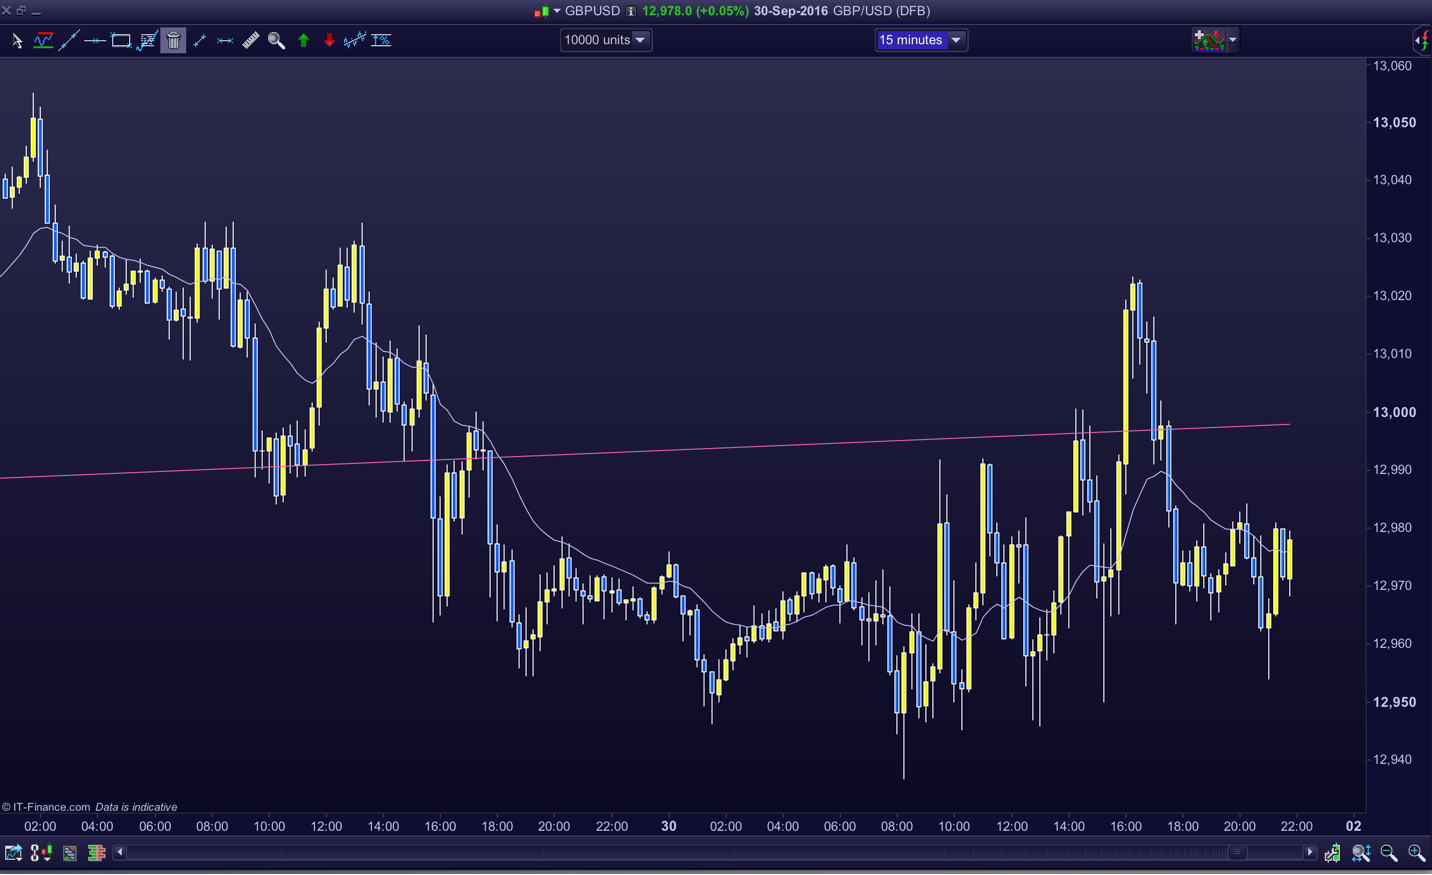1432x875 pixels.
Task: Click the green up arrow buy marker
Action: [x=304, y=40]
